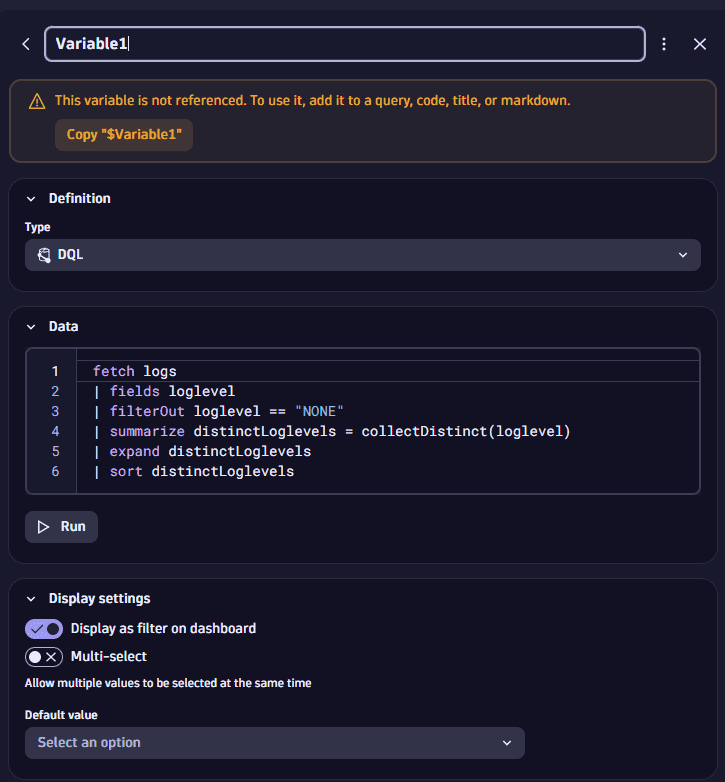Open the DQL type dropdown
Viewport: 725px width, 782px height.
coord(362,255)
